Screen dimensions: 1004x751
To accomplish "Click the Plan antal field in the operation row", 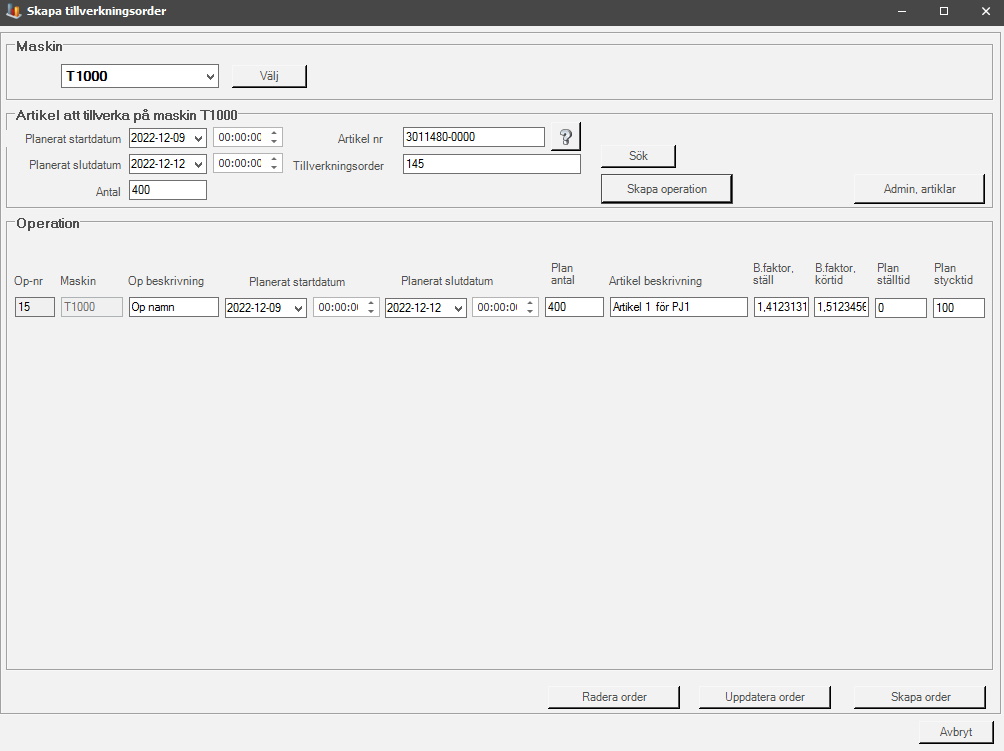I will [x=574, y=307].
